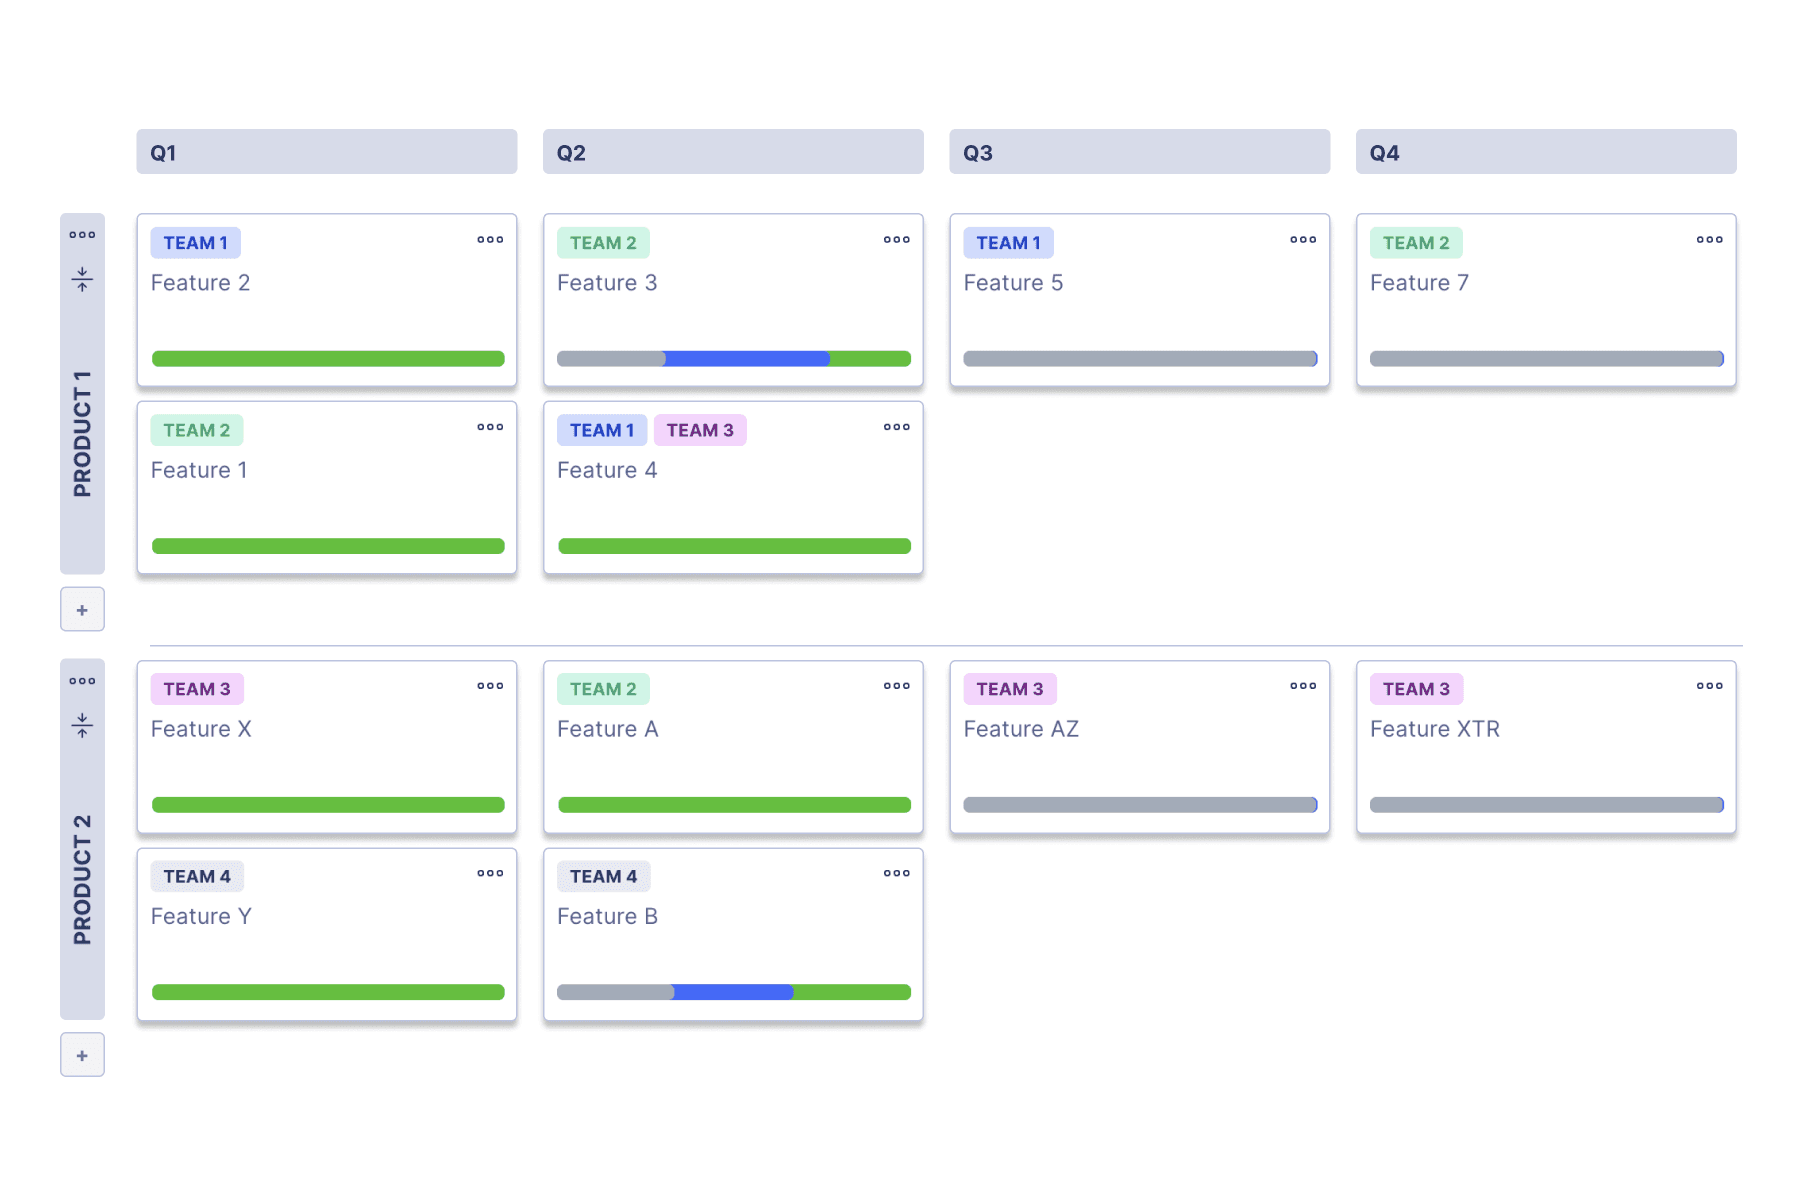Screen dimensions: 1800x1200
Task: Open options menu on Feature 4 card
Action: (x=896, y=427)
